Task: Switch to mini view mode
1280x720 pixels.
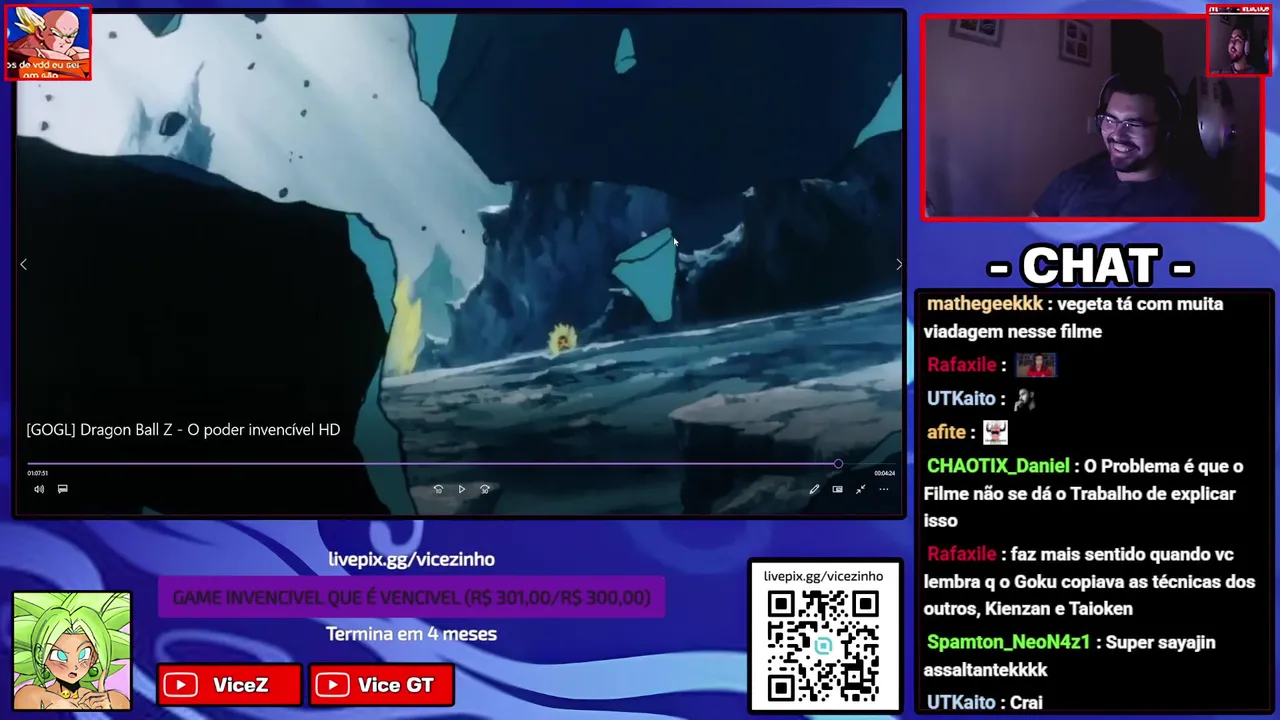Action: coord(837,489)
